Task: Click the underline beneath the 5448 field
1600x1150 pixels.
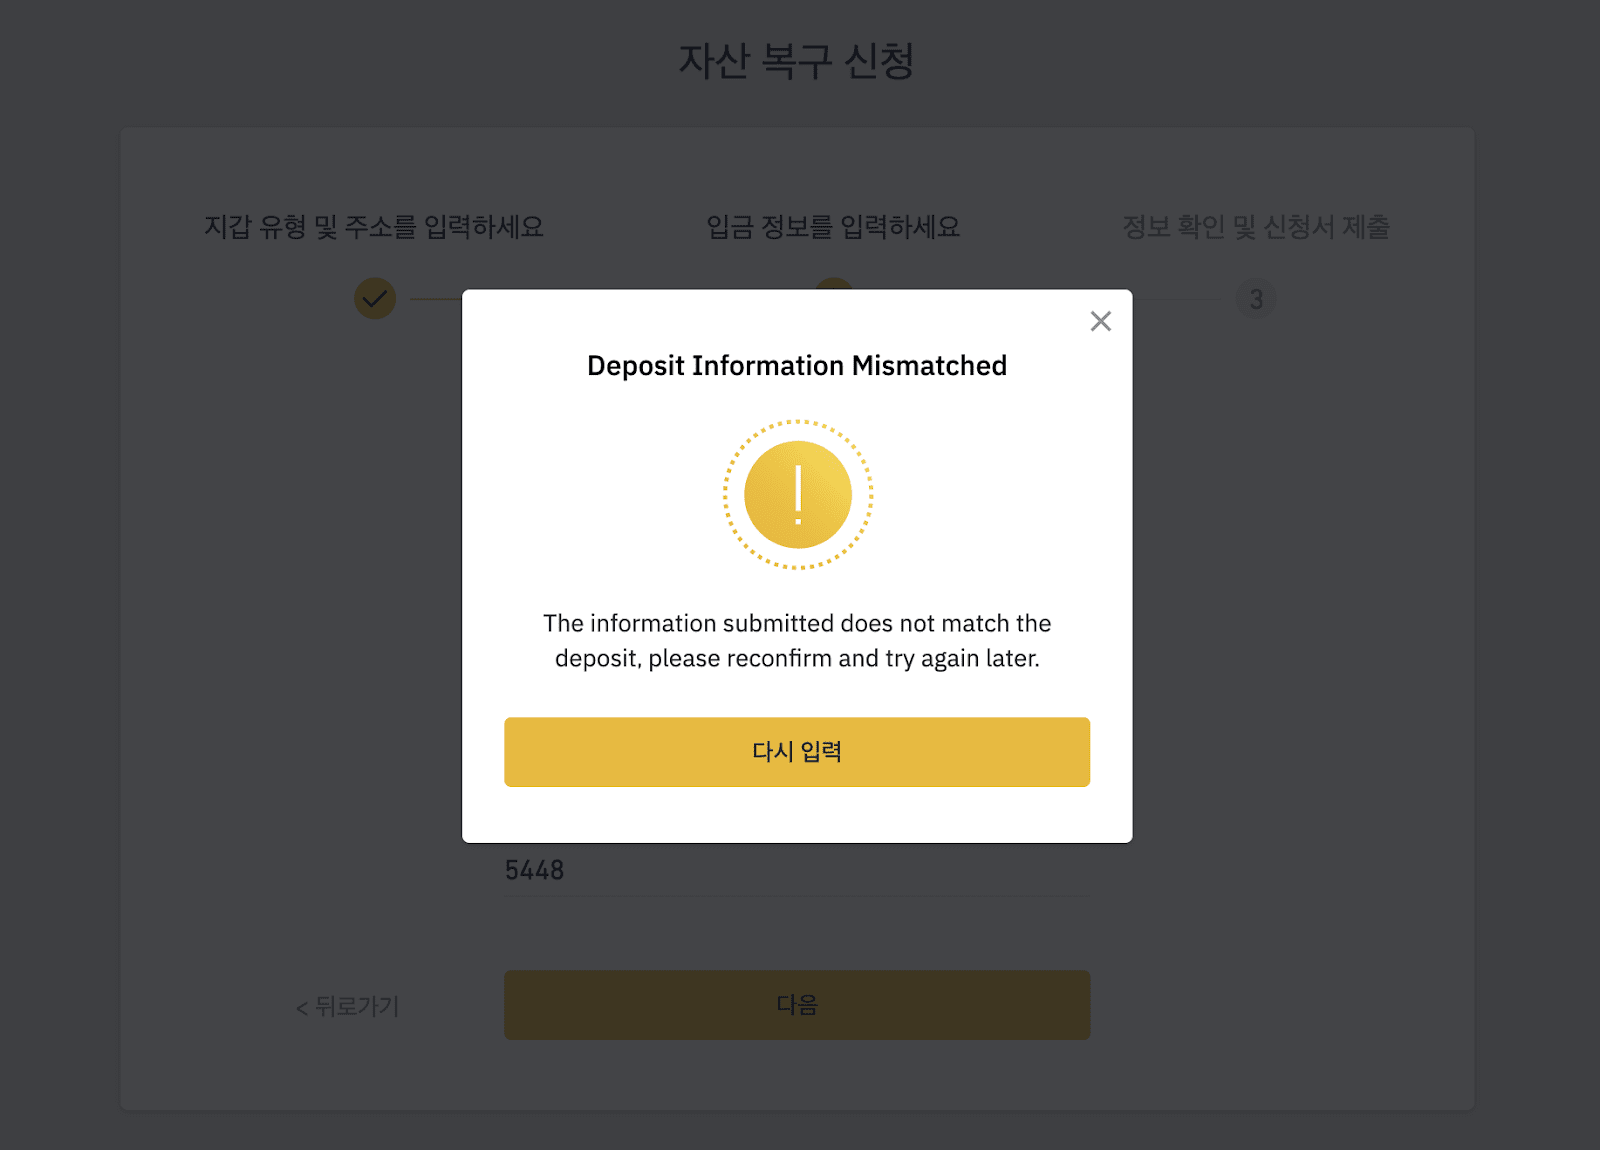Action: click(797, 896)
